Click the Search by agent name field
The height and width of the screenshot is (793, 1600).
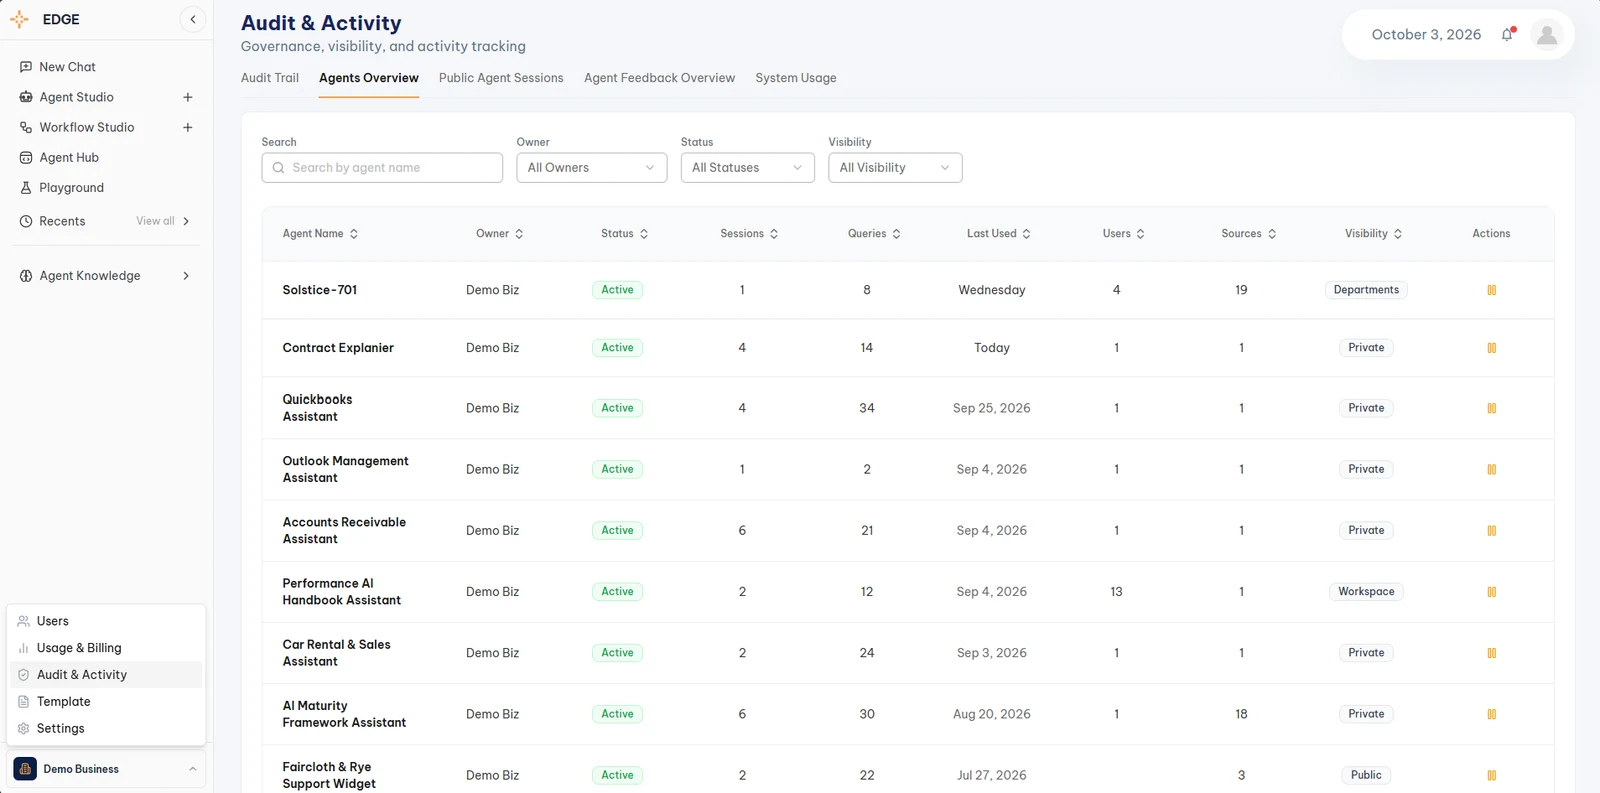[x=382, y=168]
